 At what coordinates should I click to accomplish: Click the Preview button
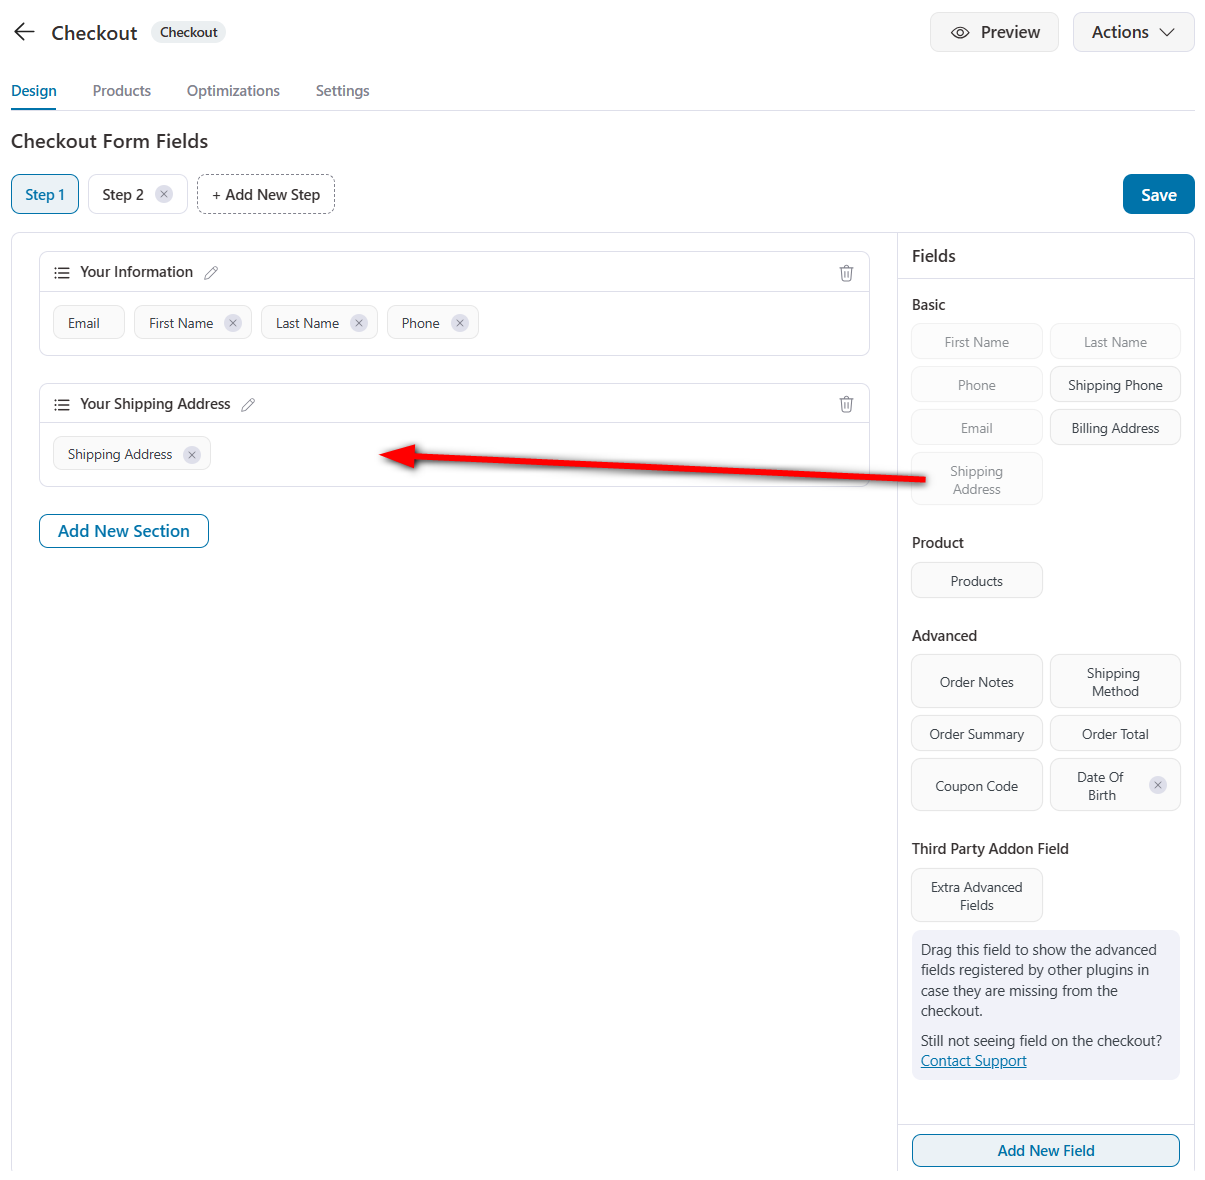tap(994, 32)
